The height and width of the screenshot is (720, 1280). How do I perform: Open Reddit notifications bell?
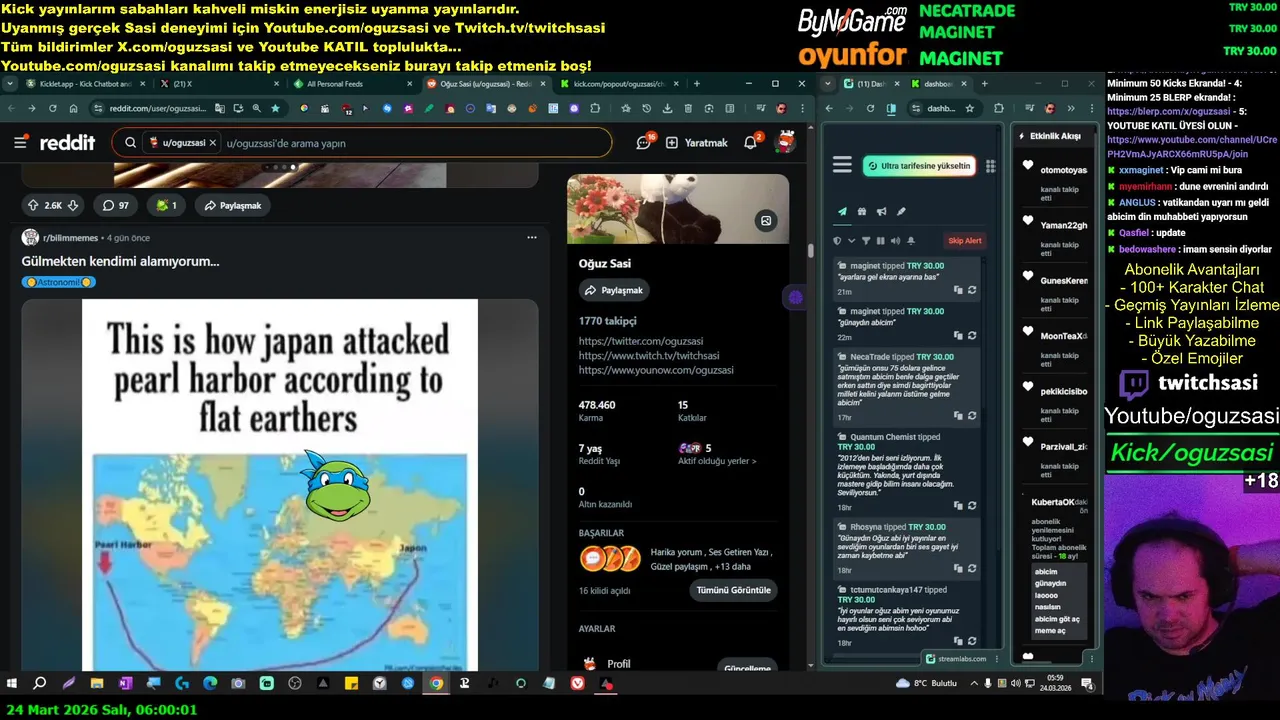[751, 143]
